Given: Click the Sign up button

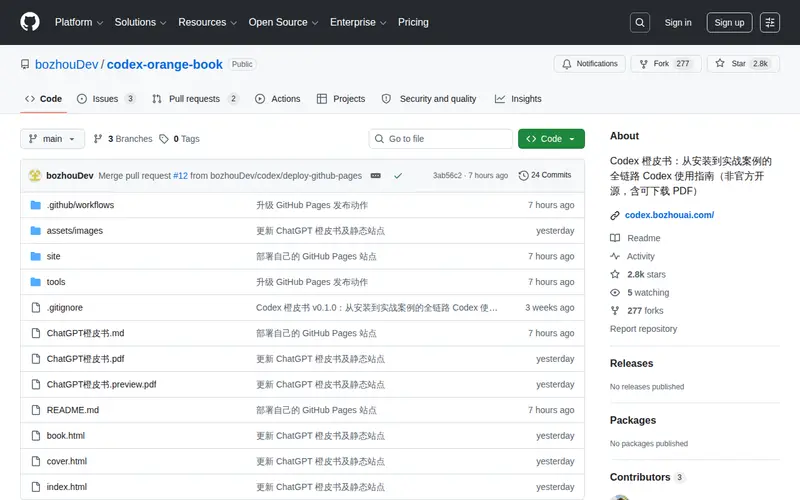Looking at the screenshot, I should click(729, 22).
